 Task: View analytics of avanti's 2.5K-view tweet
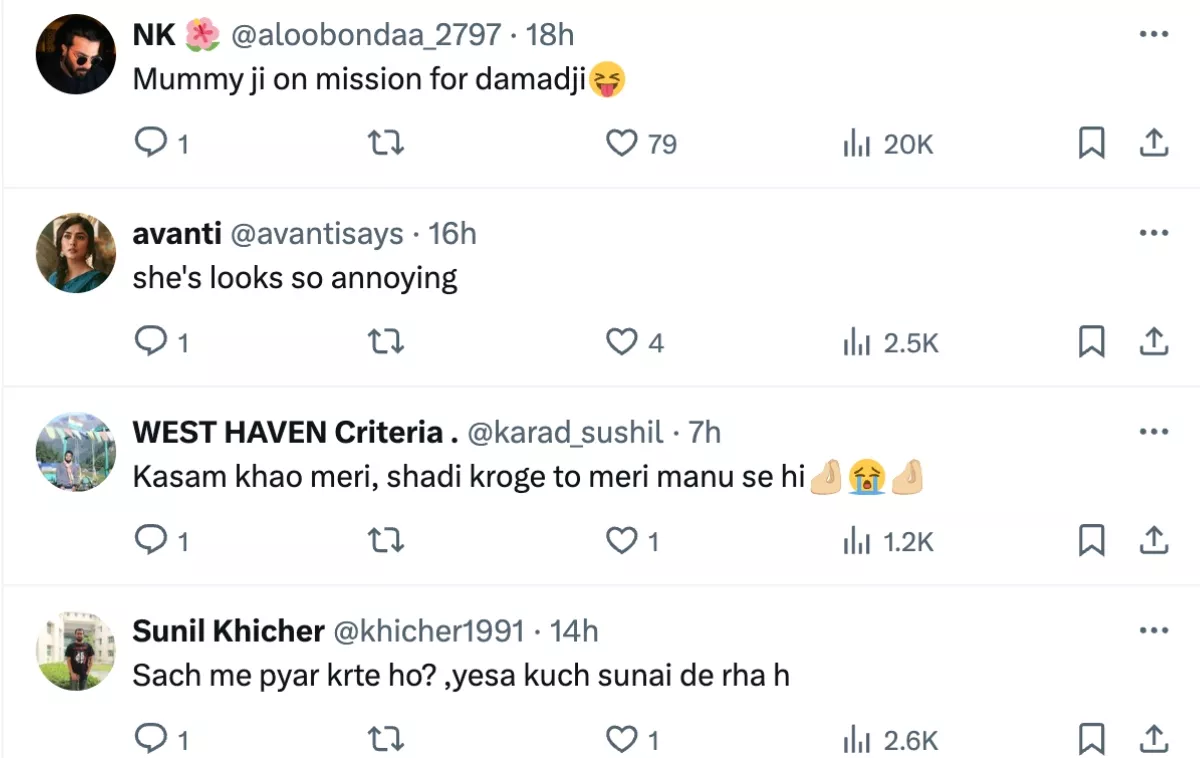coord(890,343)
